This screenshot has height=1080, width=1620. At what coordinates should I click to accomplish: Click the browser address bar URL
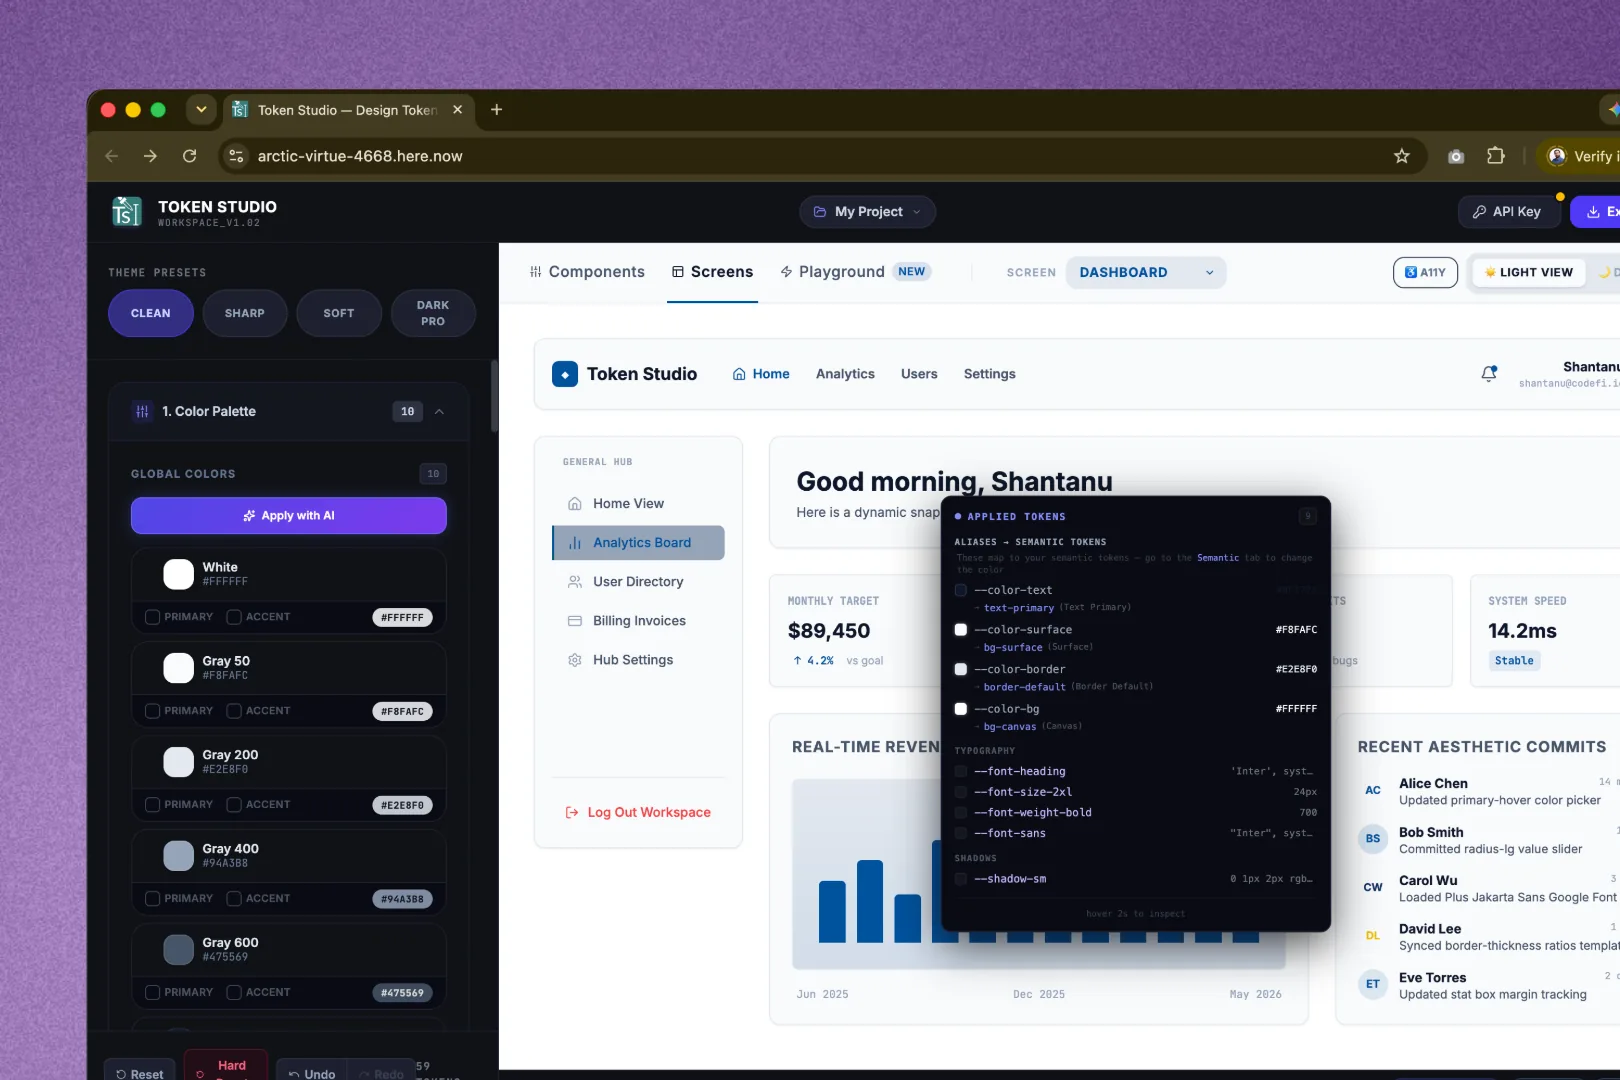click(x=360, y=156)
